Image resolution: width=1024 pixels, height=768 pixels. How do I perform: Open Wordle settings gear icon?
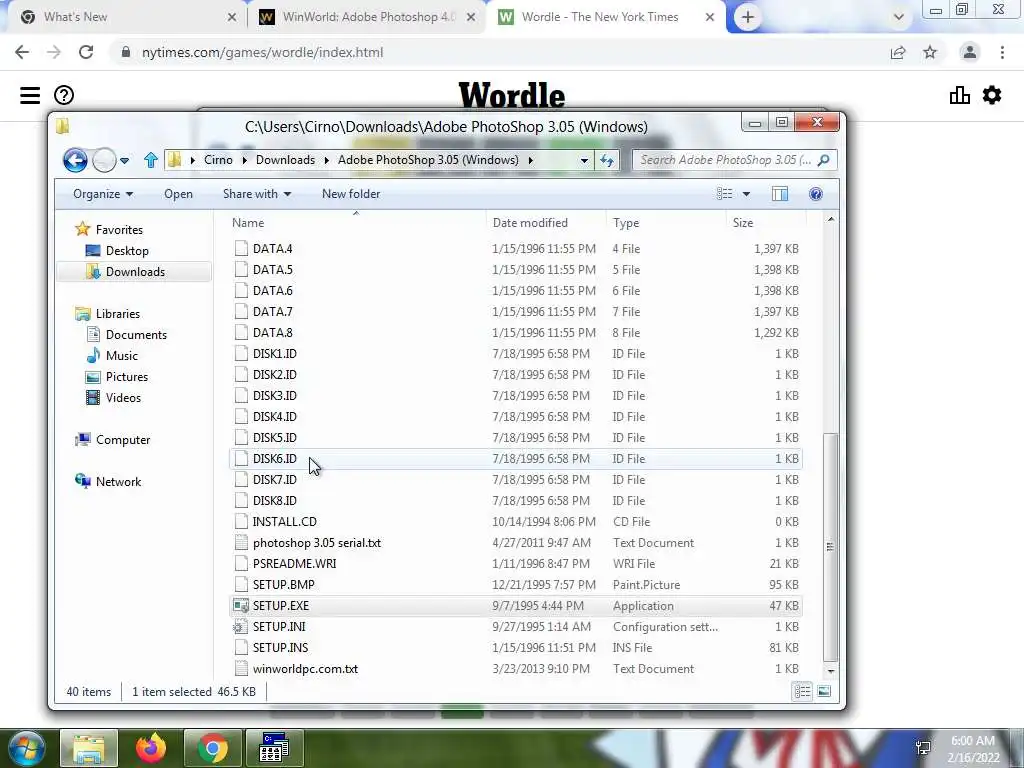click(x=992, y=95)
